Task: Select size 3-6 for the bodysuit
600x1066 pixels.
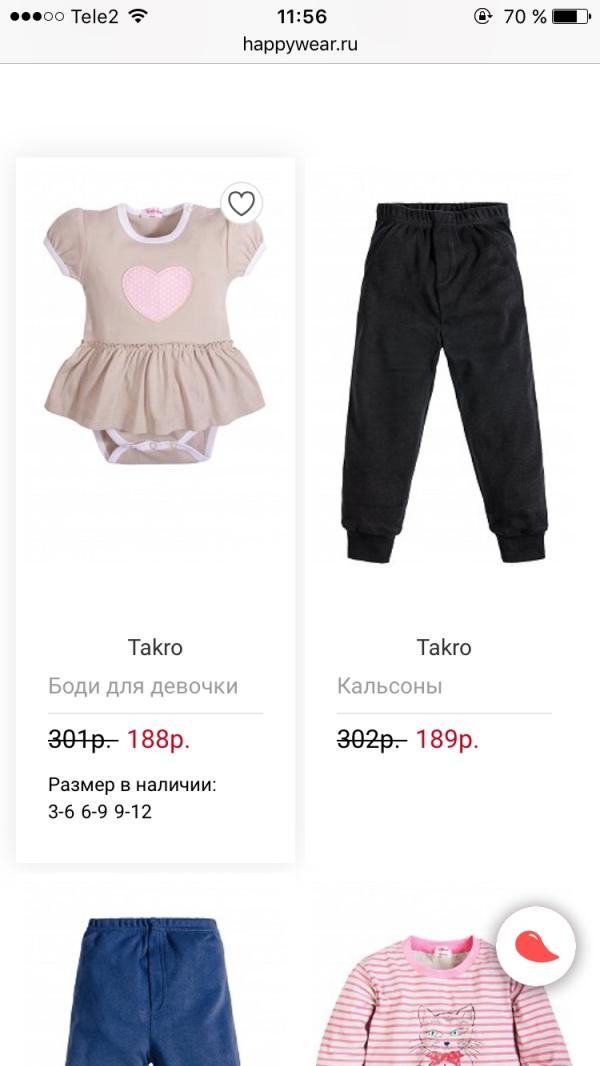Action: 61,812
